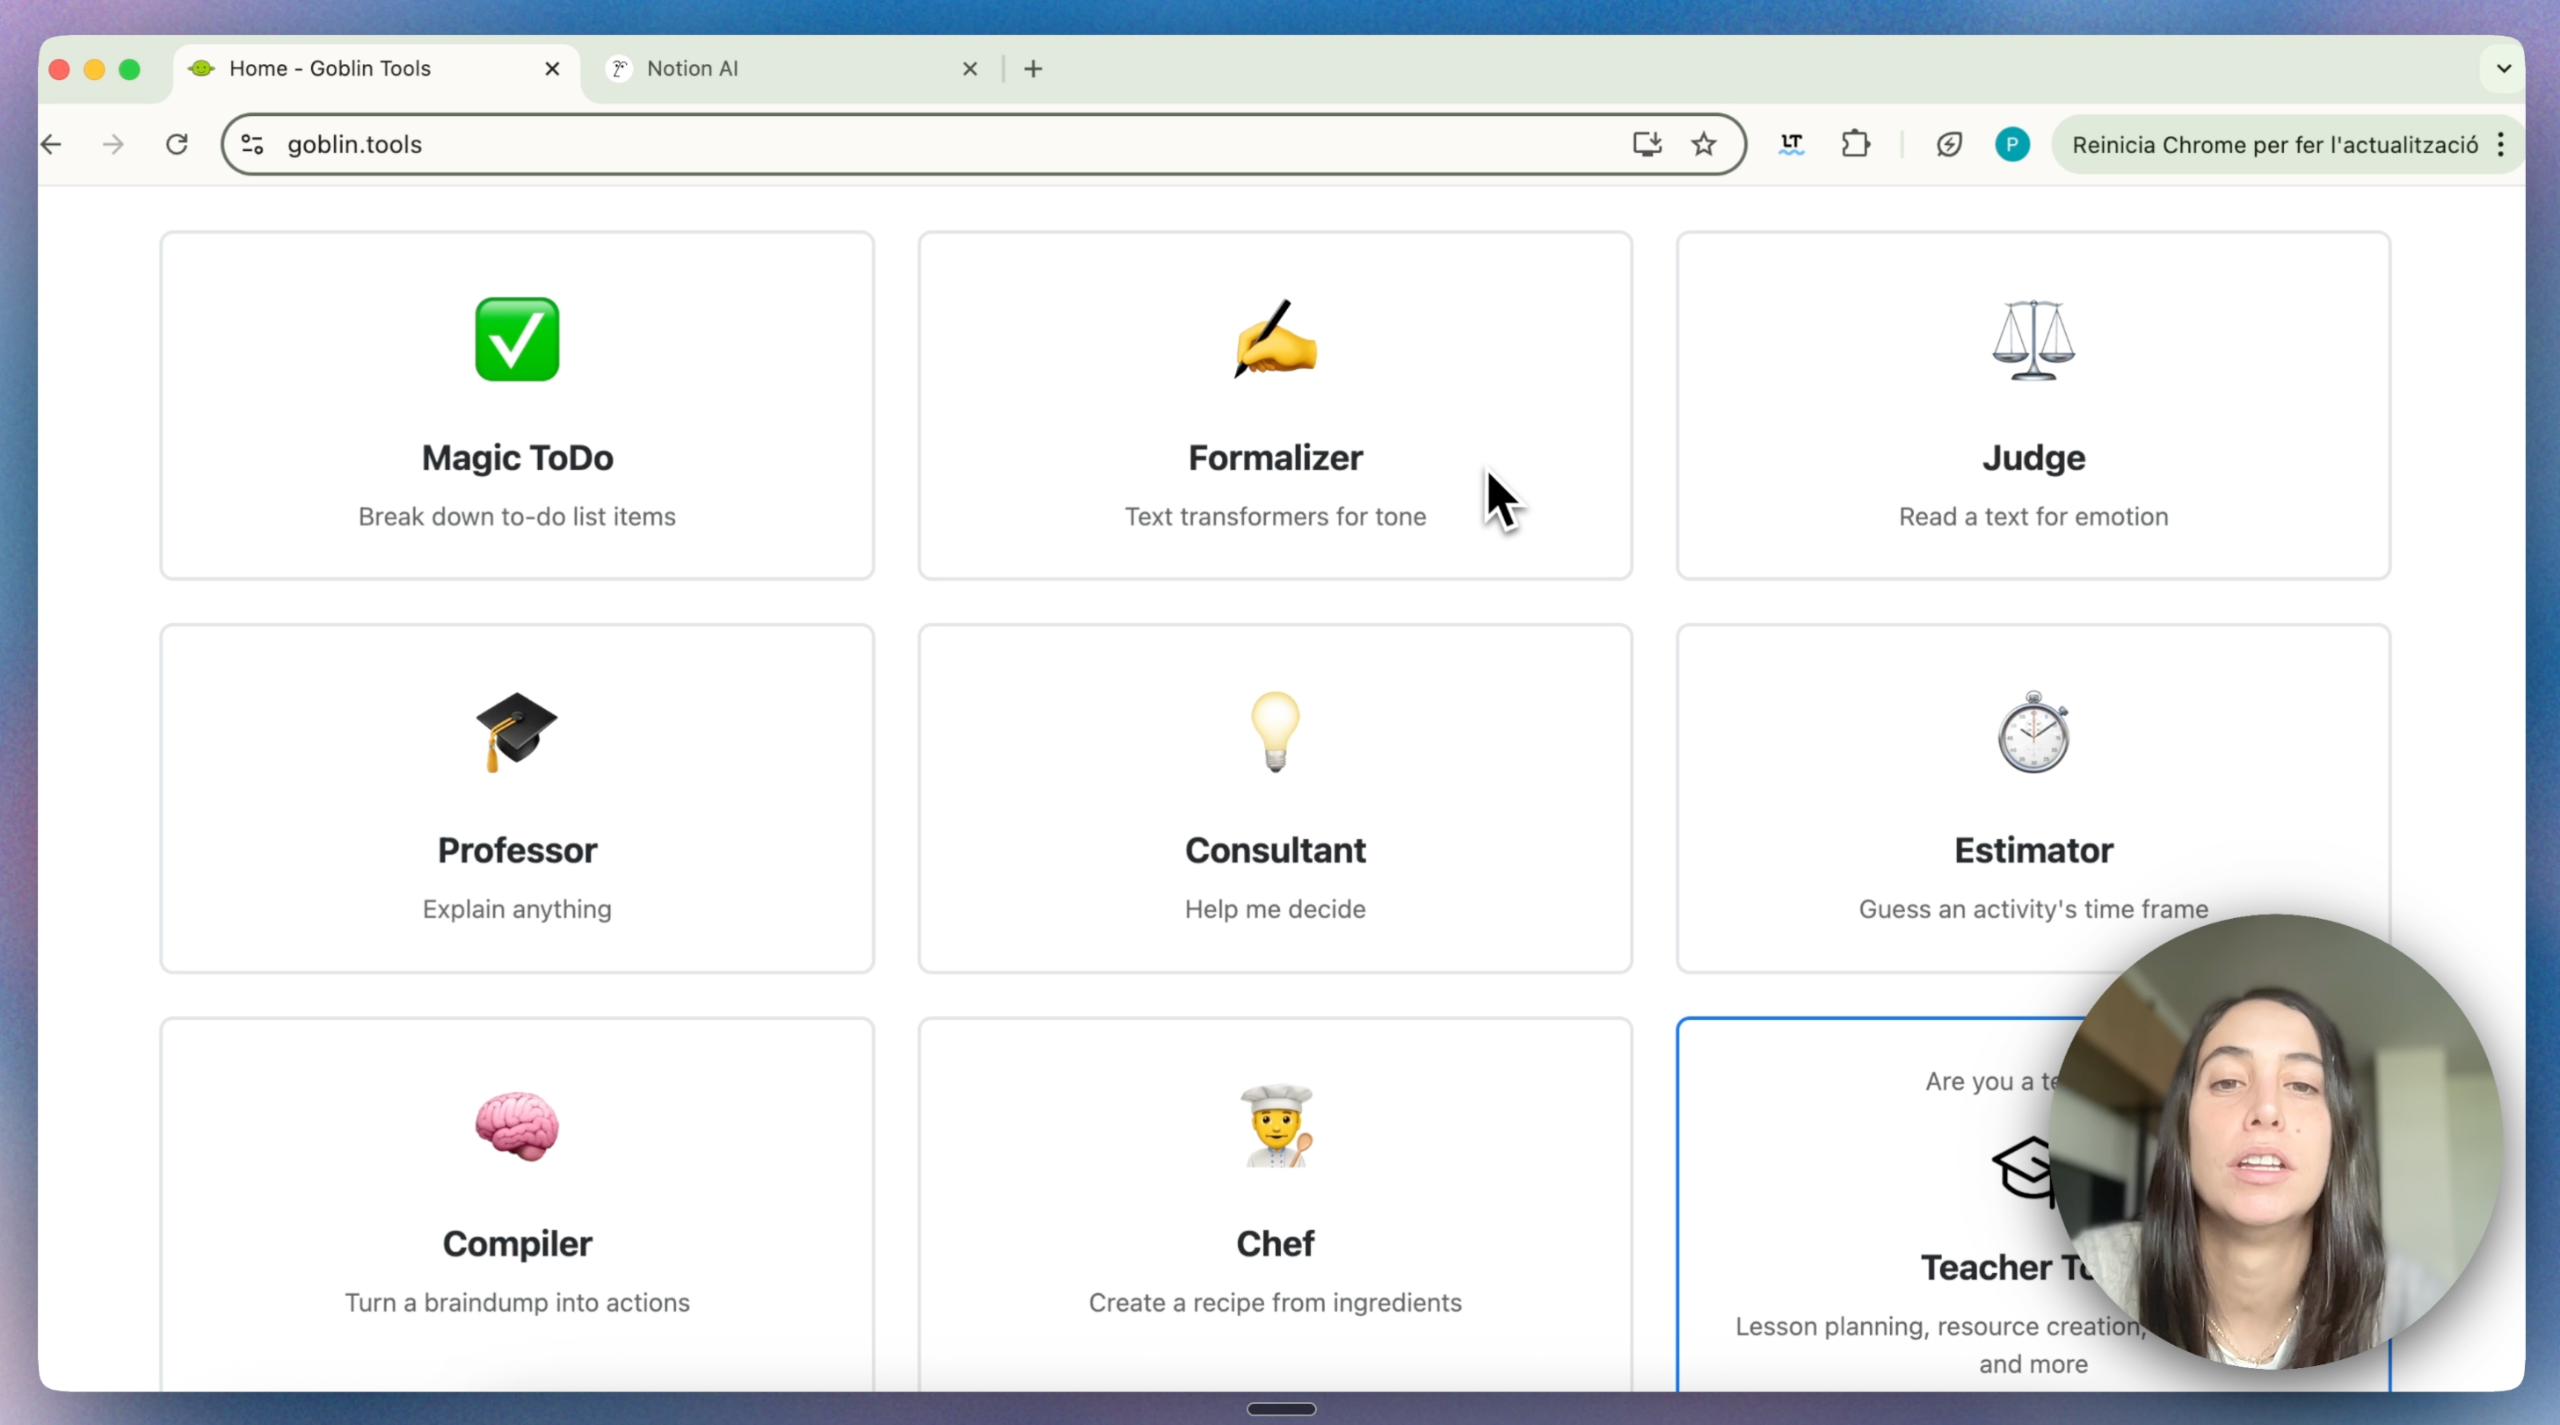View site information for goblin.tools
This screenshot has height=1425, width=2560.
click(252, 144)
